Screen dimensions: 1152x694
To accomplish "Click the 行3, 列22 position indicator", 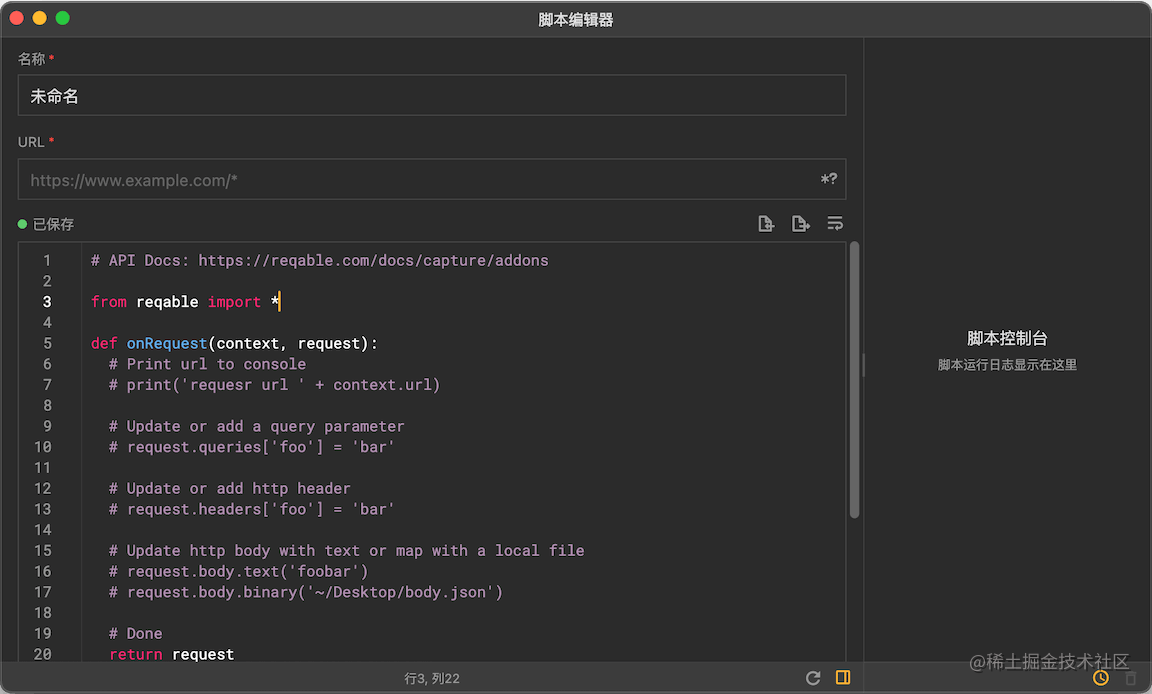I will point(432,678).
